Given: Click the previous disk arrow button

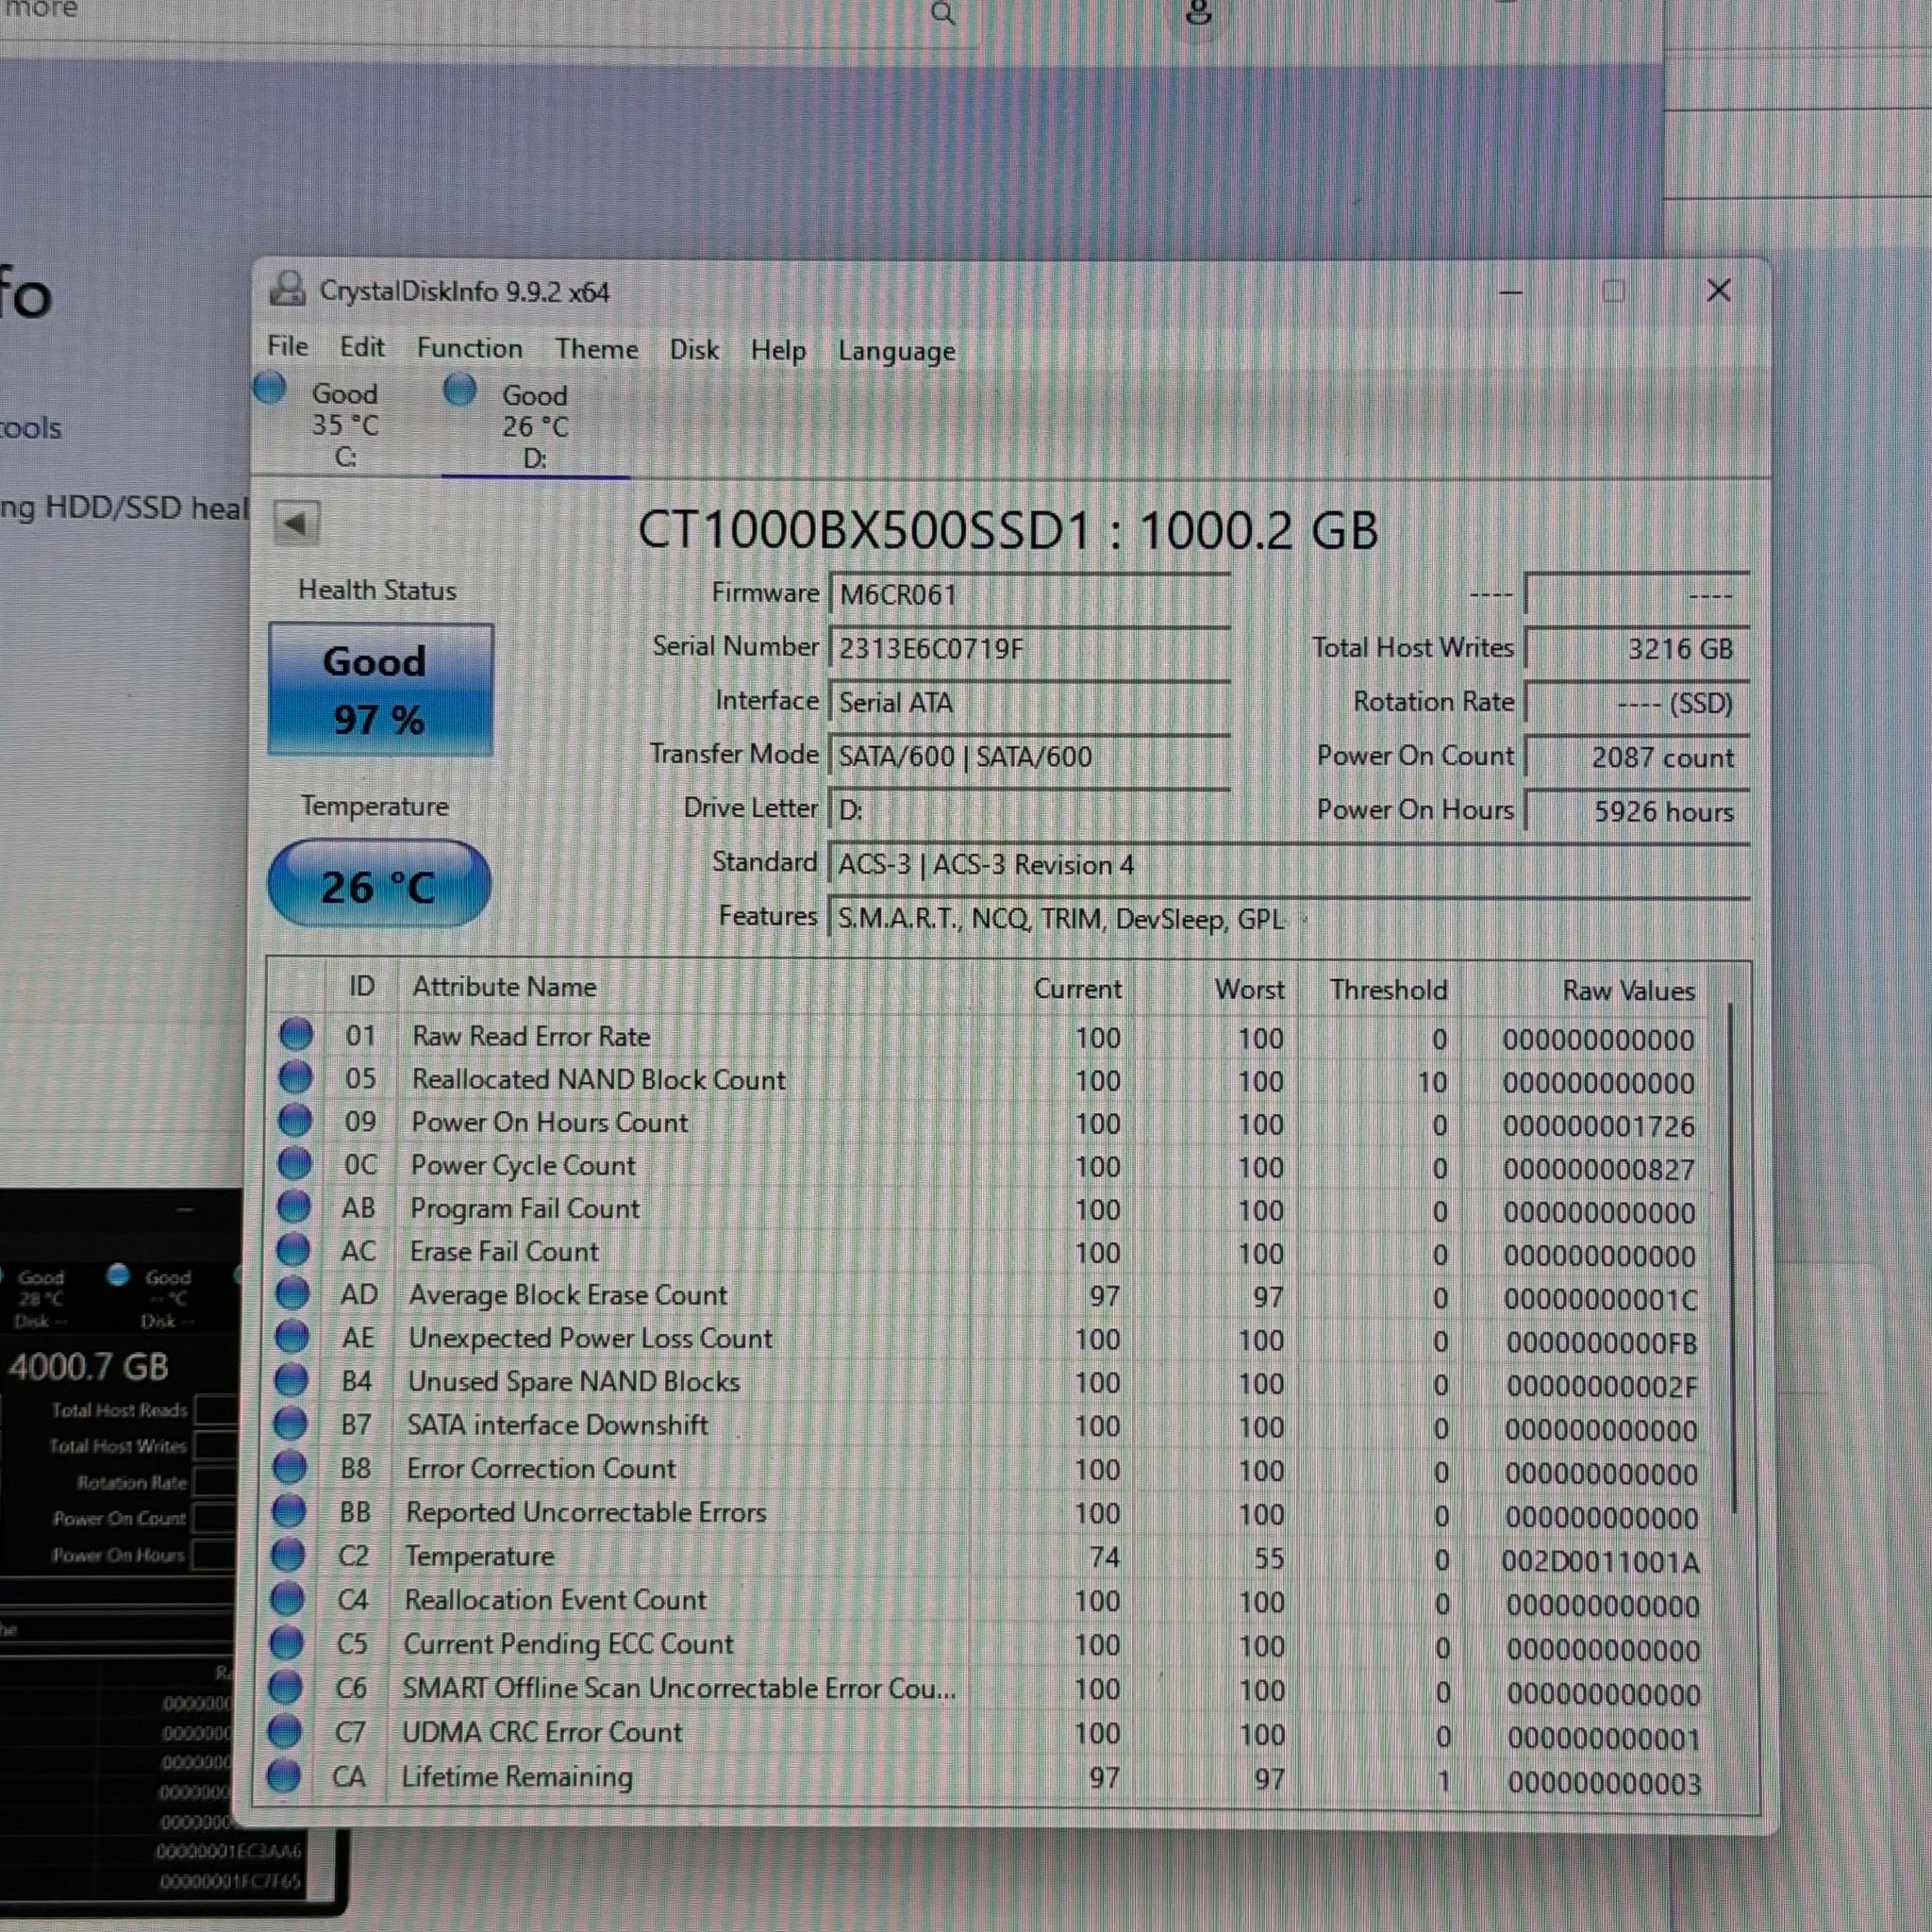Looking at the screenshot, I should [x=296, y=523].
